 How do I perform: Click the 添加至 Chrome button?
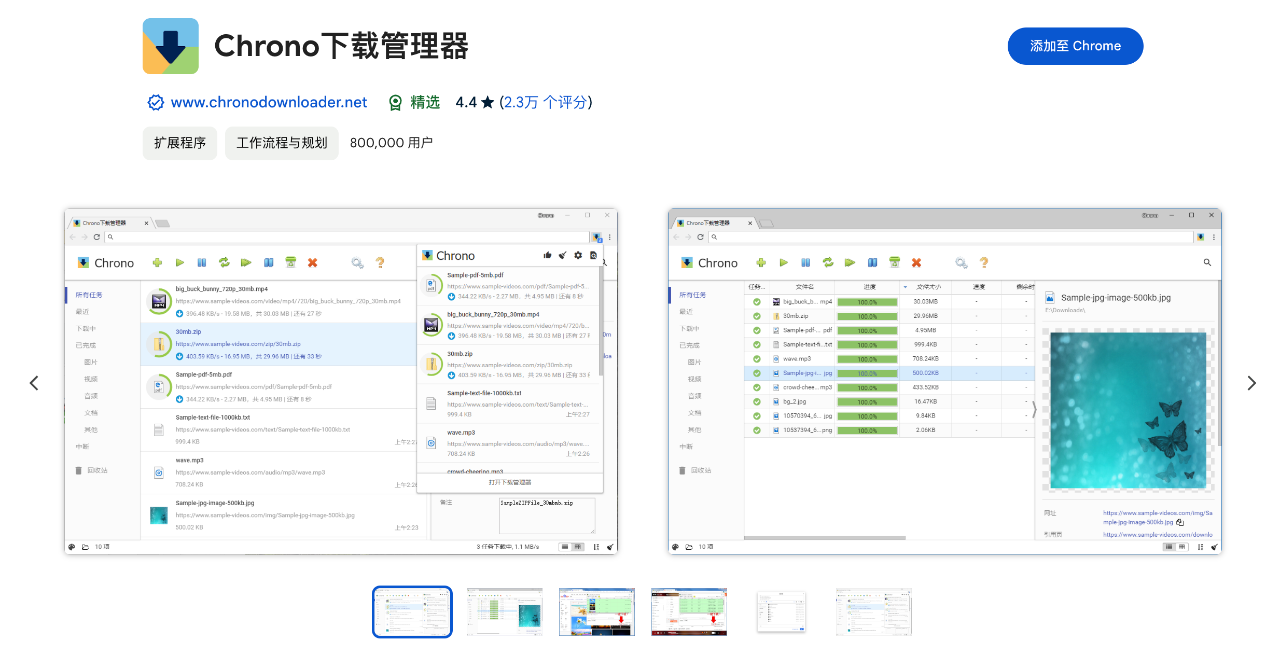point(1075,46)
